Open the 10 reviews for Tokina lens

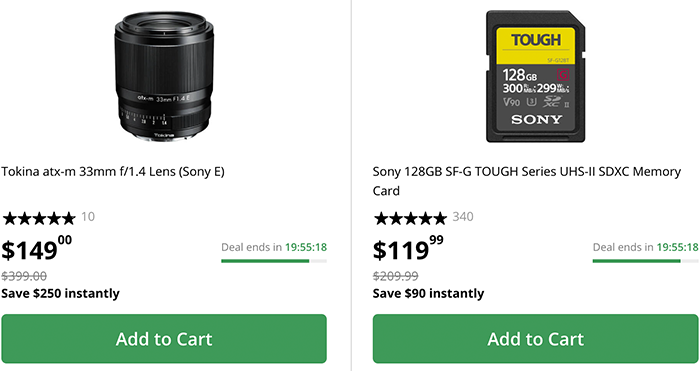point(88,217)
